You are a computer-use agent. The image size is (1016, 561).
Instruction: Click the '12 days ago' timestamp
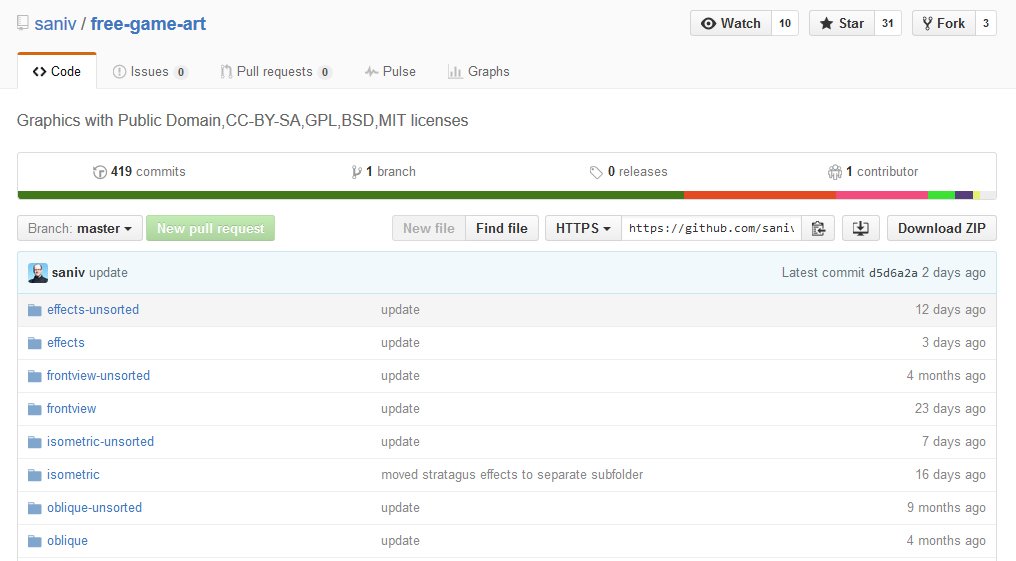coord(951,310)
